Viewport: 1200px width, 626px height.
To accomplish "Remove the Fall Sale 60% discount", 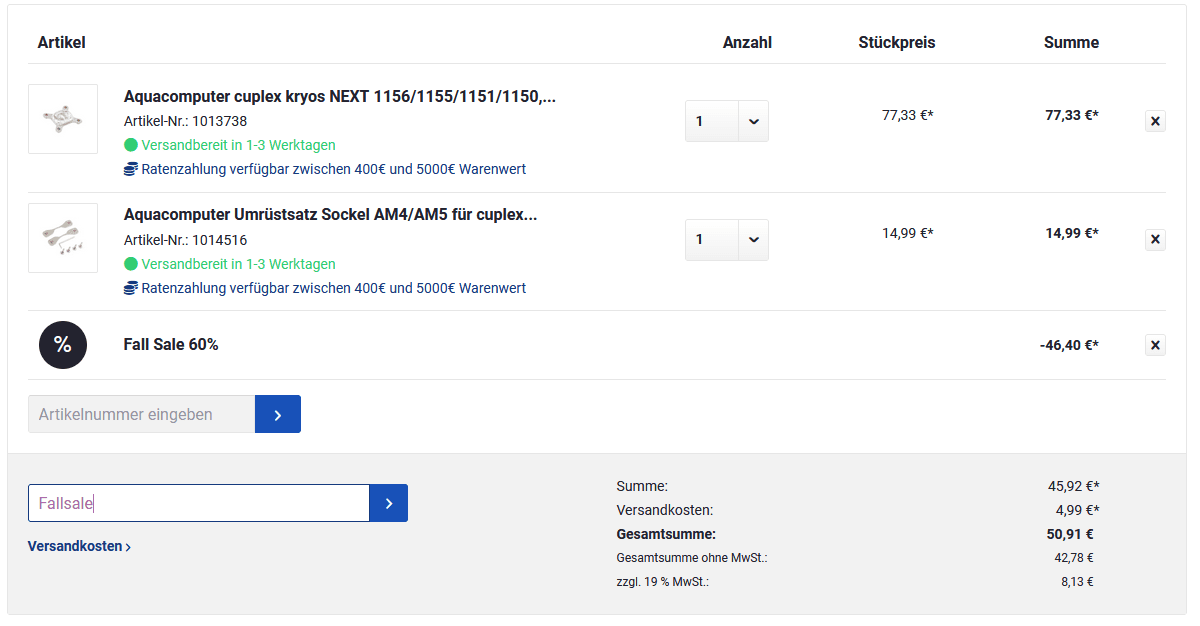I will coord(1155,345).
